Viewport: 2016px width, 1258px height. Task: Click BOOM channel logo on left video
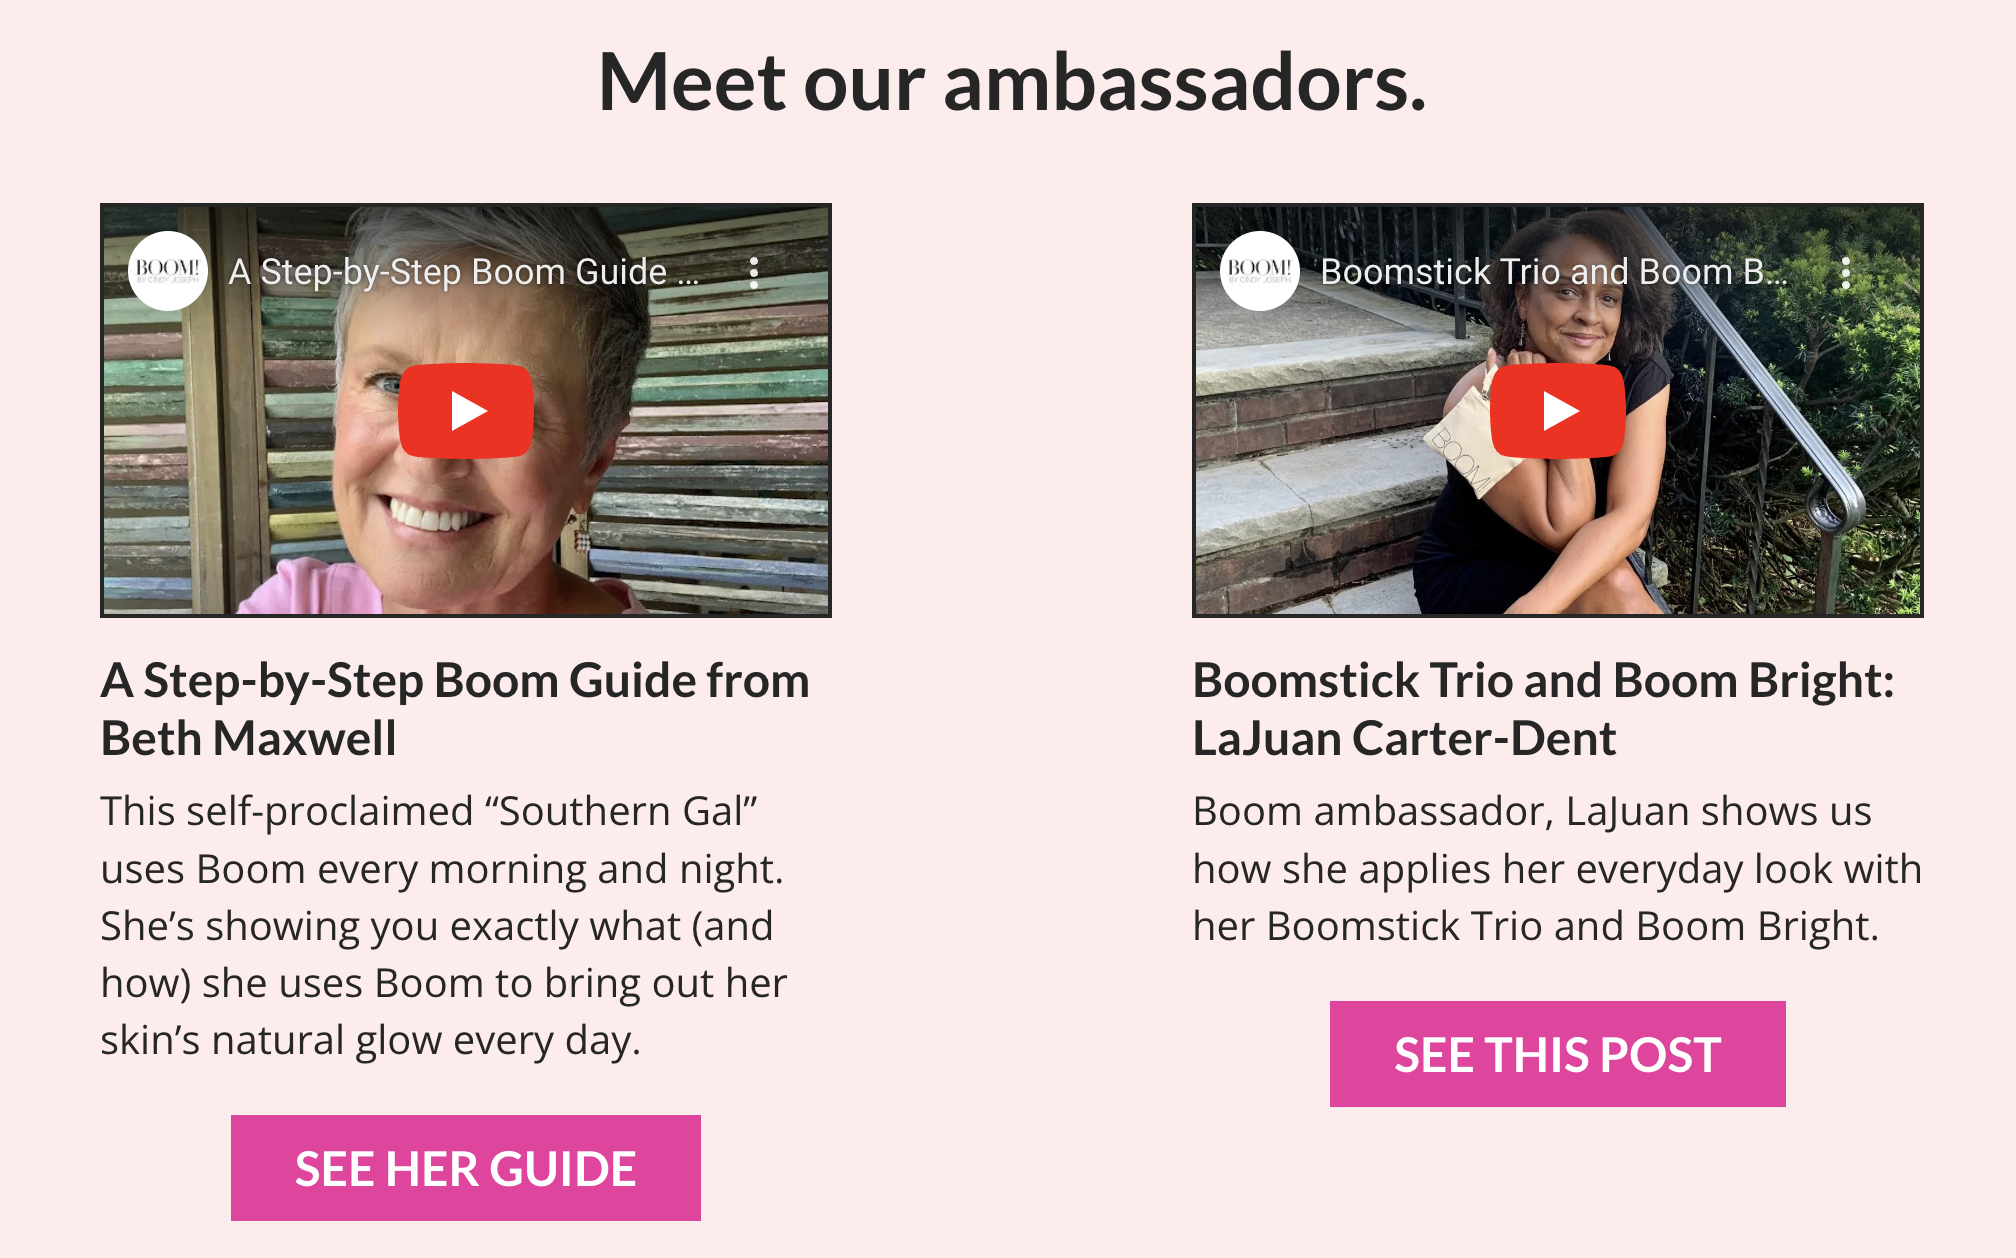[168, 271]
